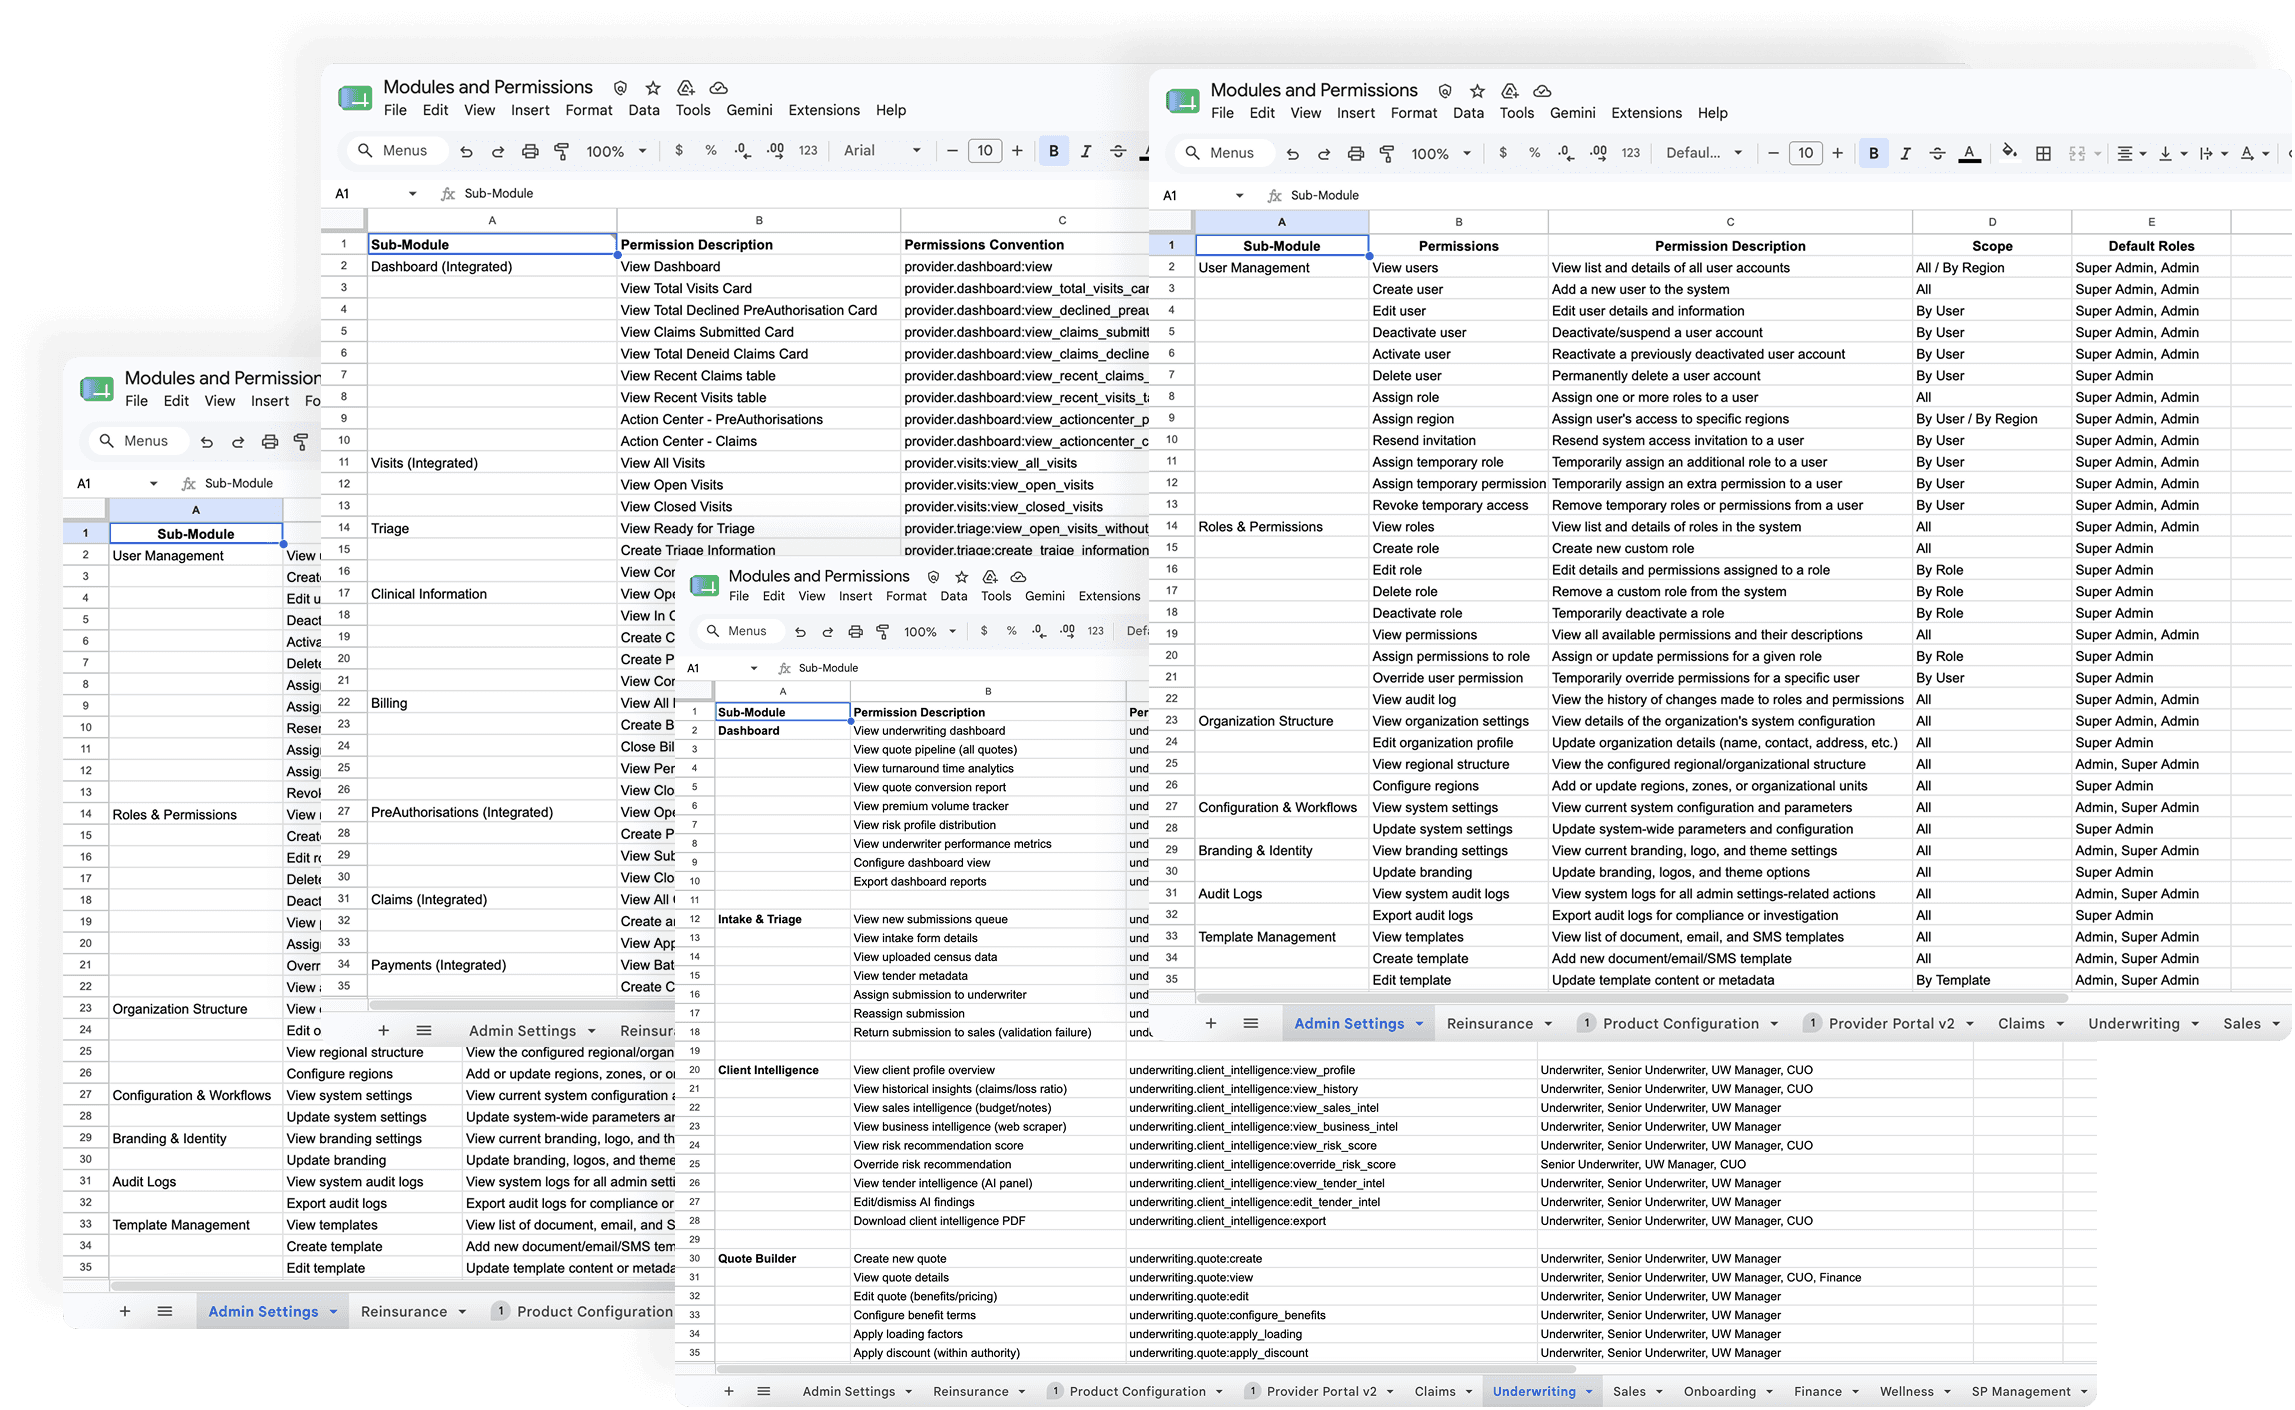The height and width of the screenshot is (1410, 2295).
Task: Add sheet with plus in the leftmost window
Action: (x=125, y=1312)
